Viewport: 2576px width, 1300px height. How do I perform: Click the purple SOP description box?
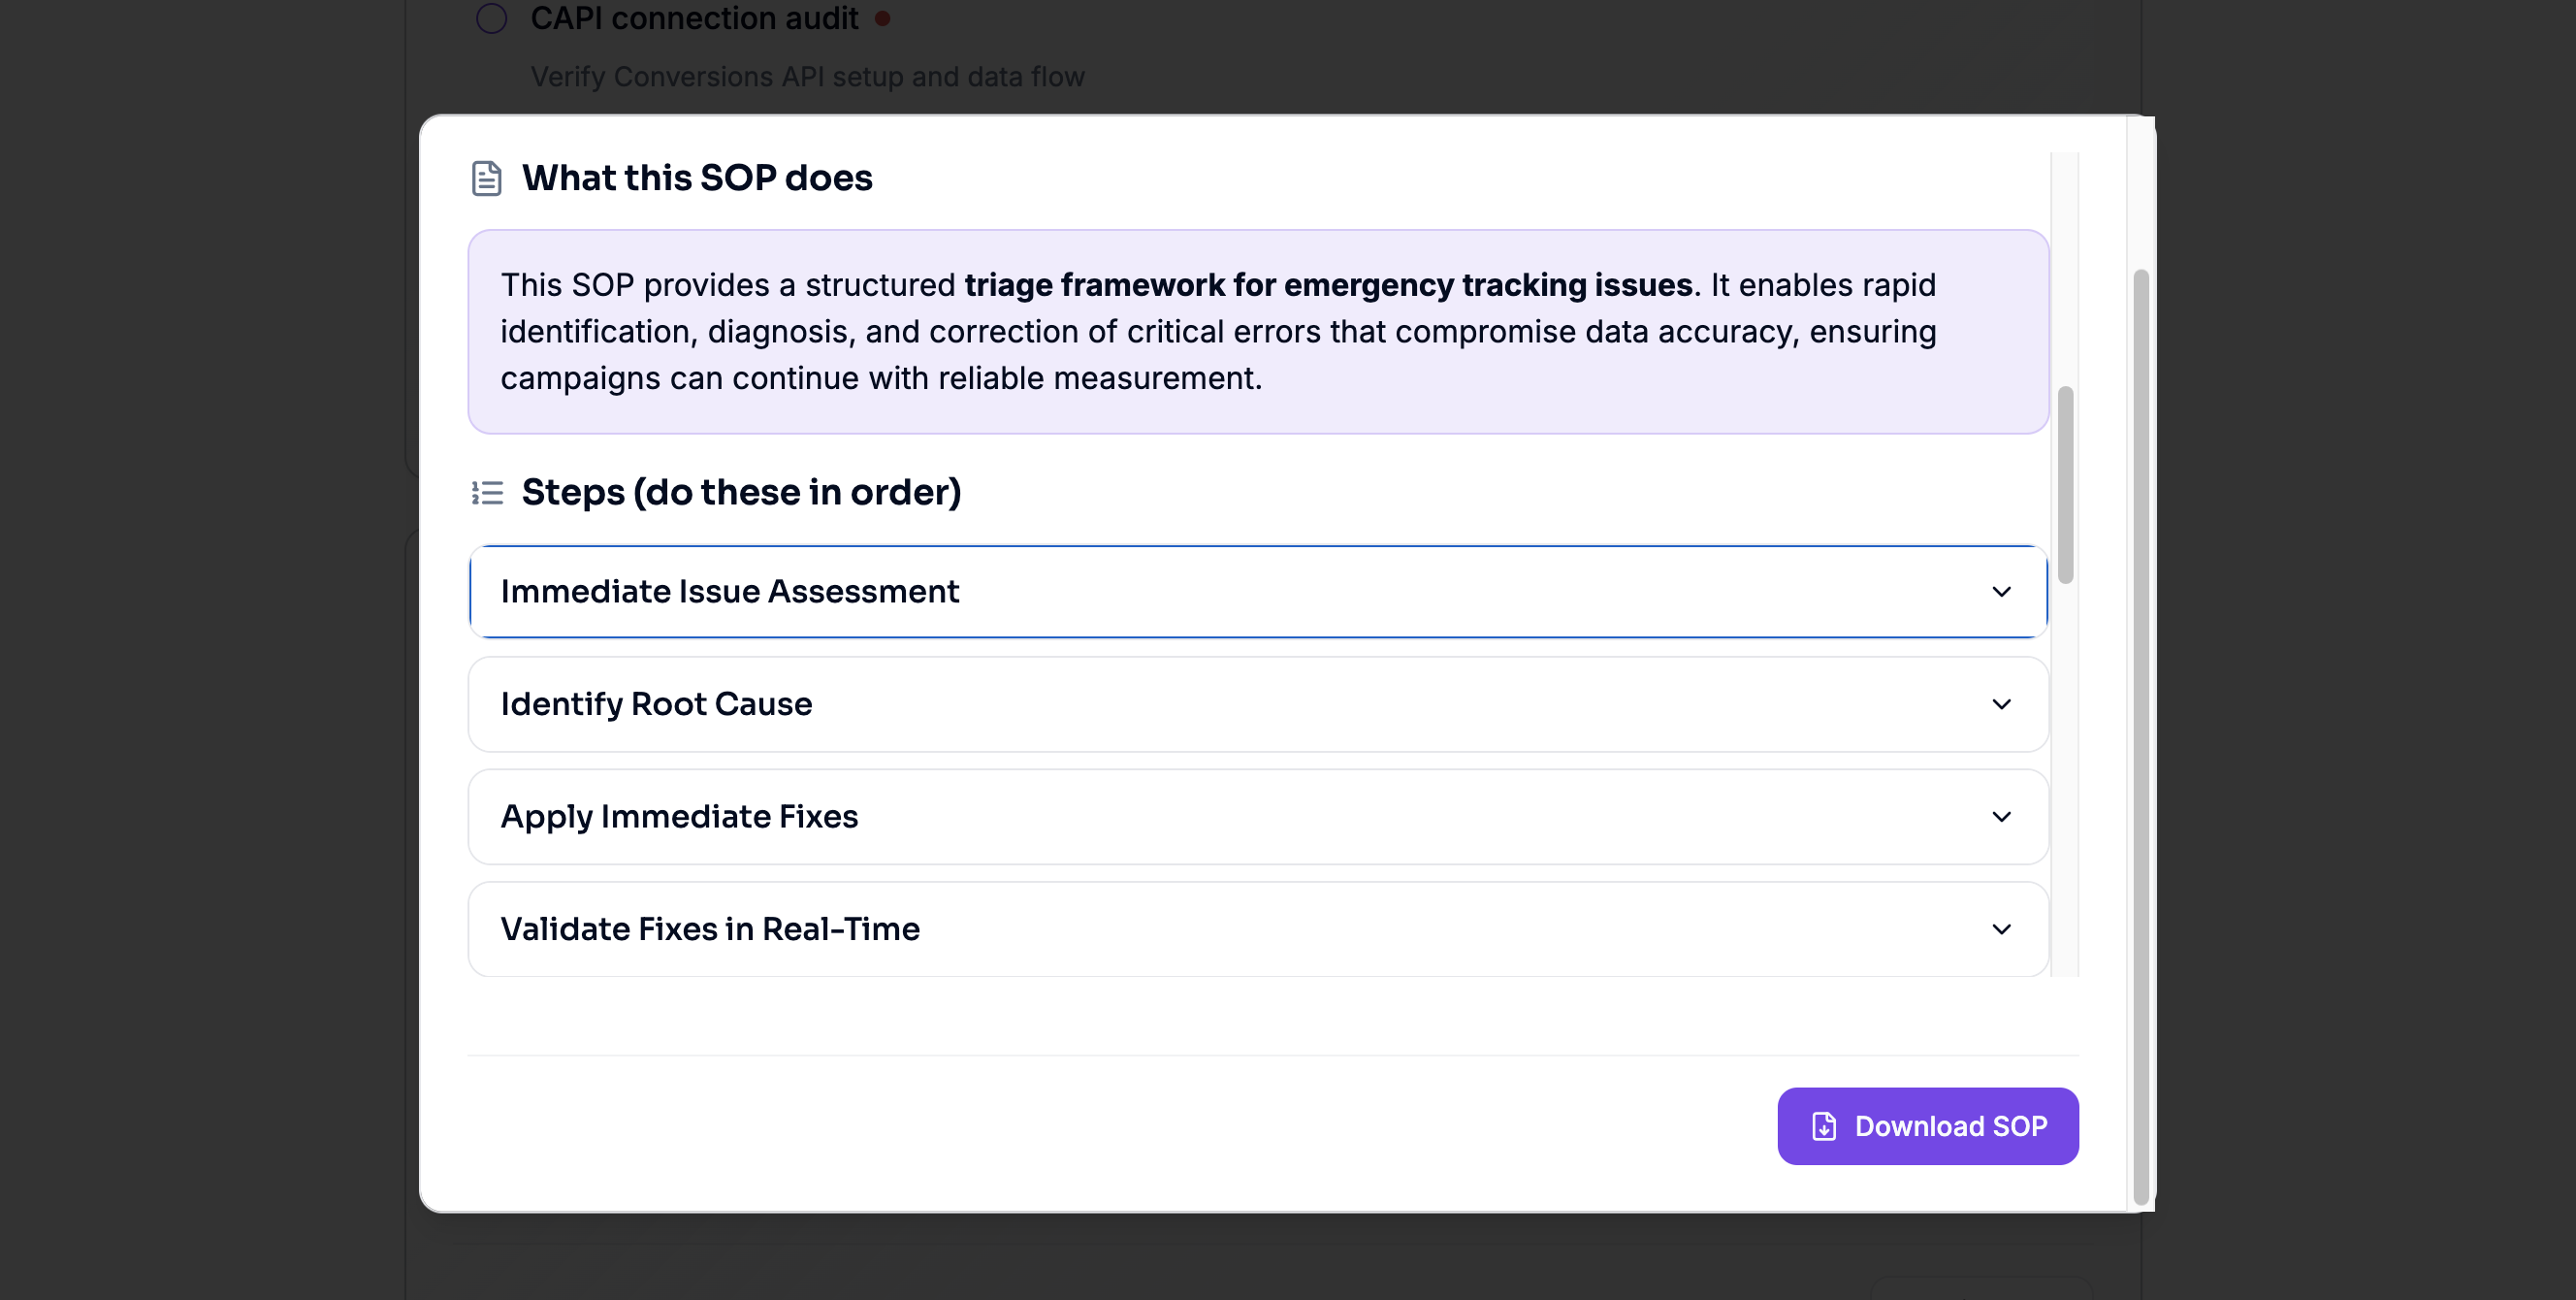pyautogui.click(x=1257, y=331)
